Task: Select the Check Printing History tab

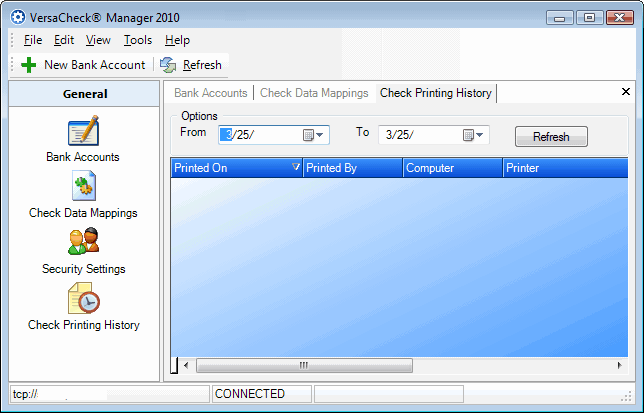Action: pyautogui.click(x=436, y=93)
